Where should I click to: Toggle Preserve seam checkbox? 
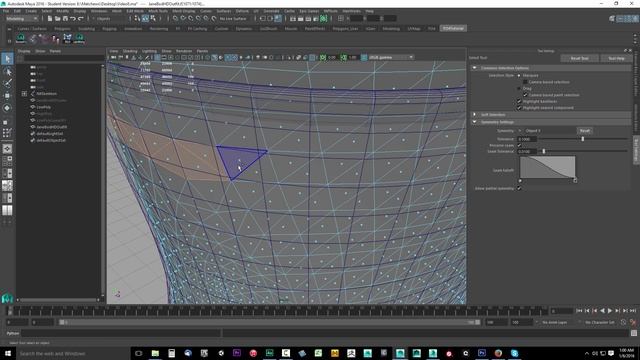click(x=519, y=145)
